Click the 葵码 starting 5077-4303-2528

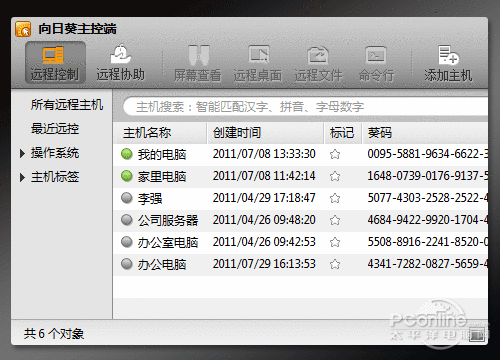[x=428, y=198]
